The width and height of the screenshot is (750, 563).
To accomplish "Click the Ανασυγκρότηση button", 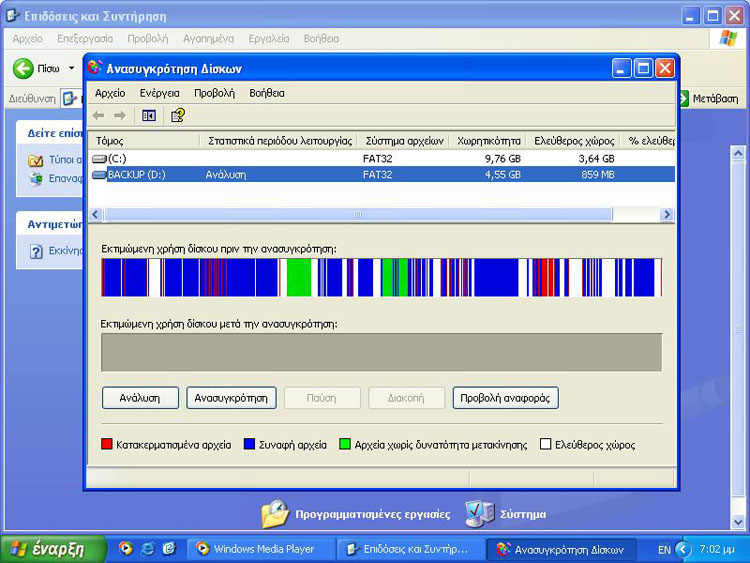I will click(231, 398).
